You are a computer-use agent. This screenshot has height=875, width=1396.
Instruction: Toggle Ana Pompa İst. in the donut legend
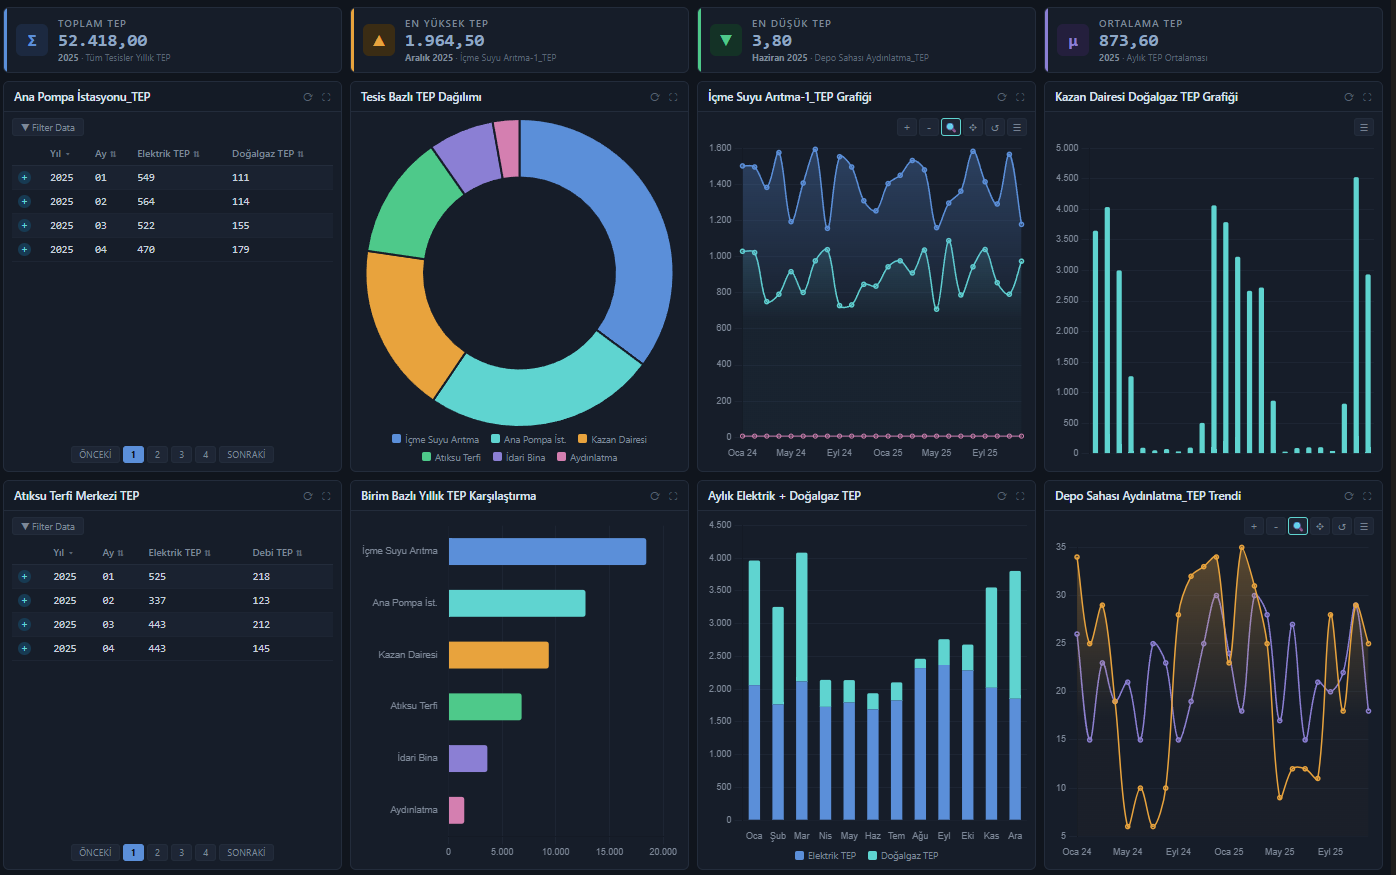529,440
